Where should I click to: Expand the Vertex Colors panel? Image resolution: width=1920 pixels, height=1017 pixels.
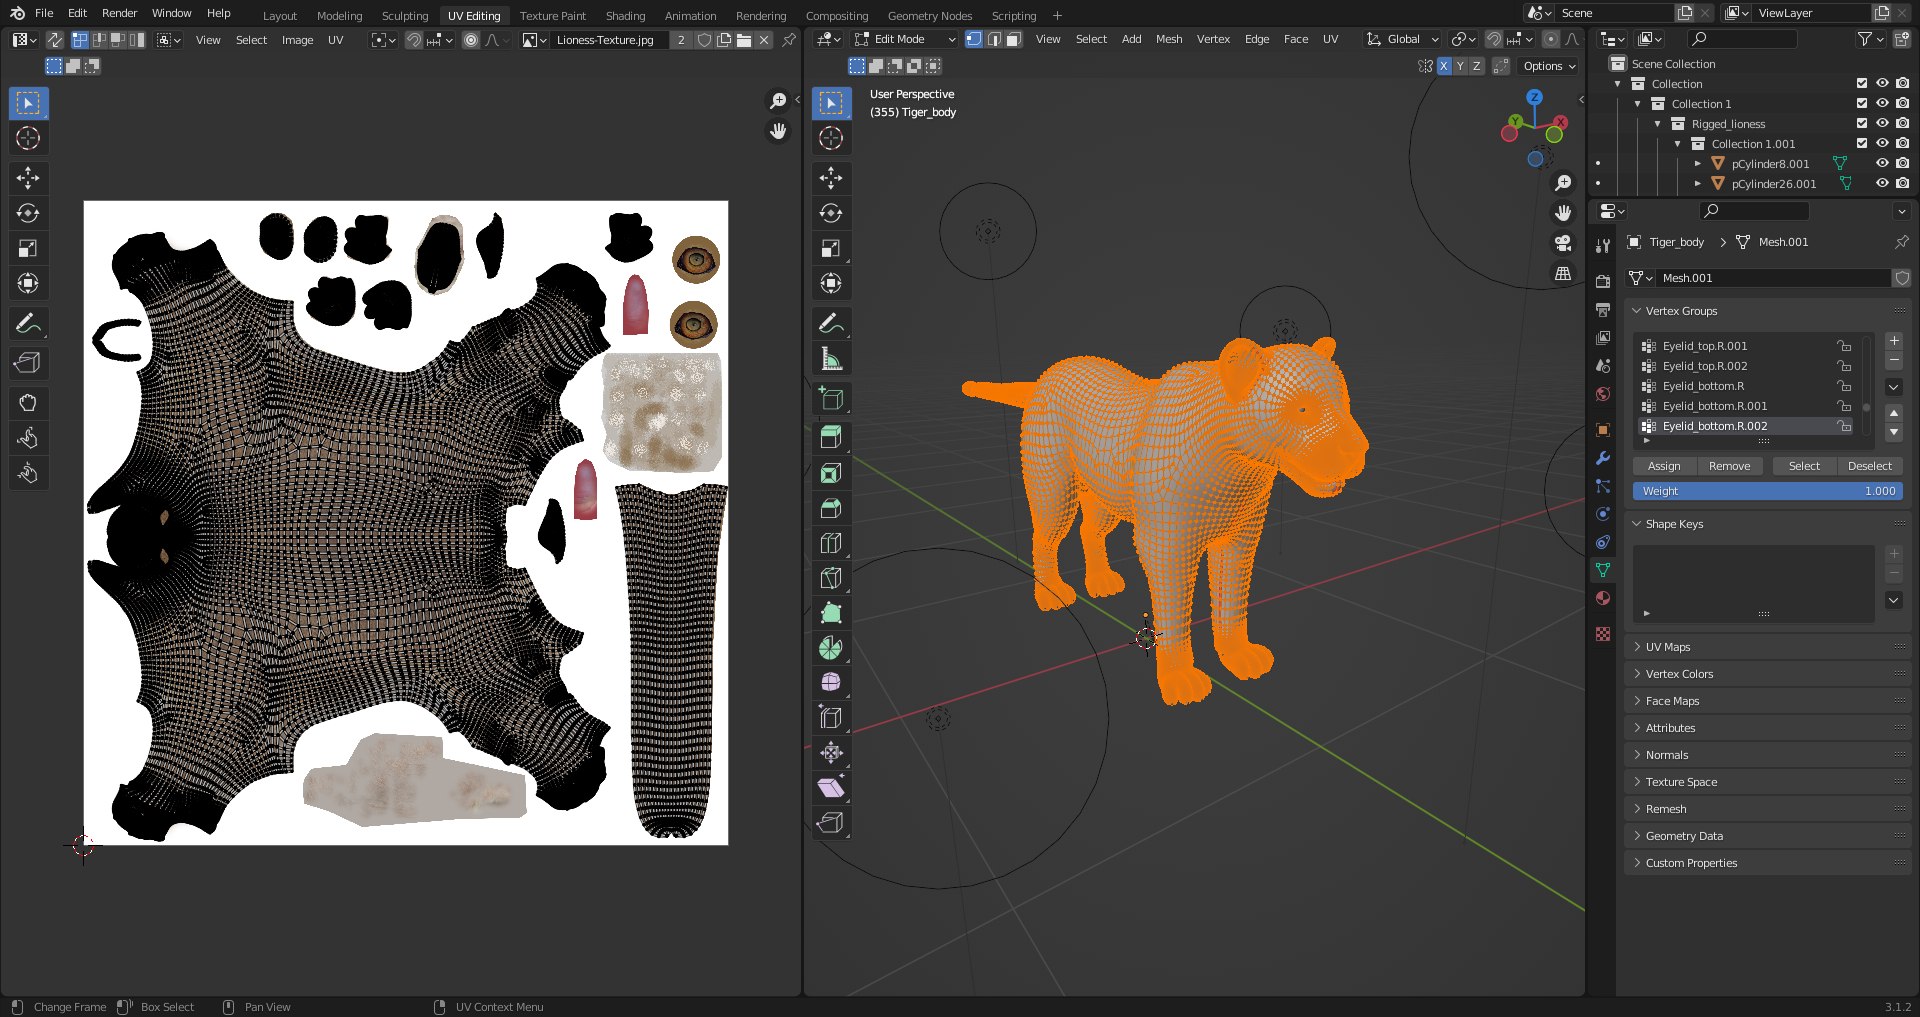(x=1679, y=674)
